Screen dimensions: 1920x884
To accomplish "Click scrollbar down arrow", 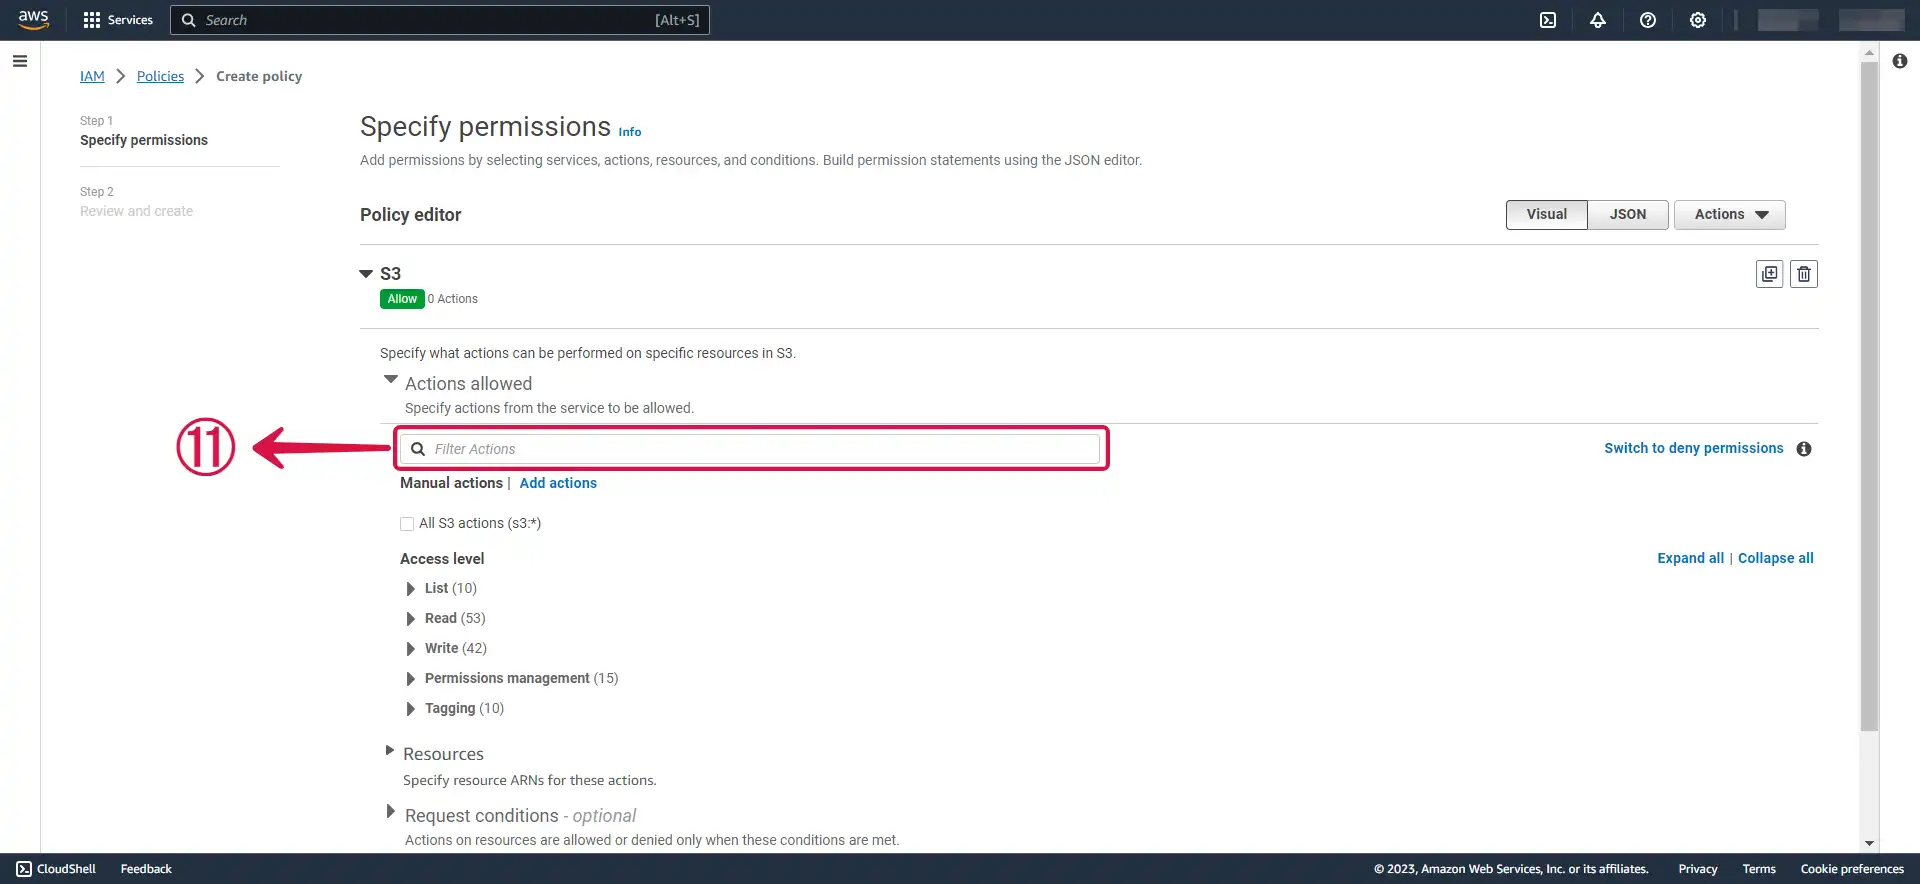I will coord(1869,844).
